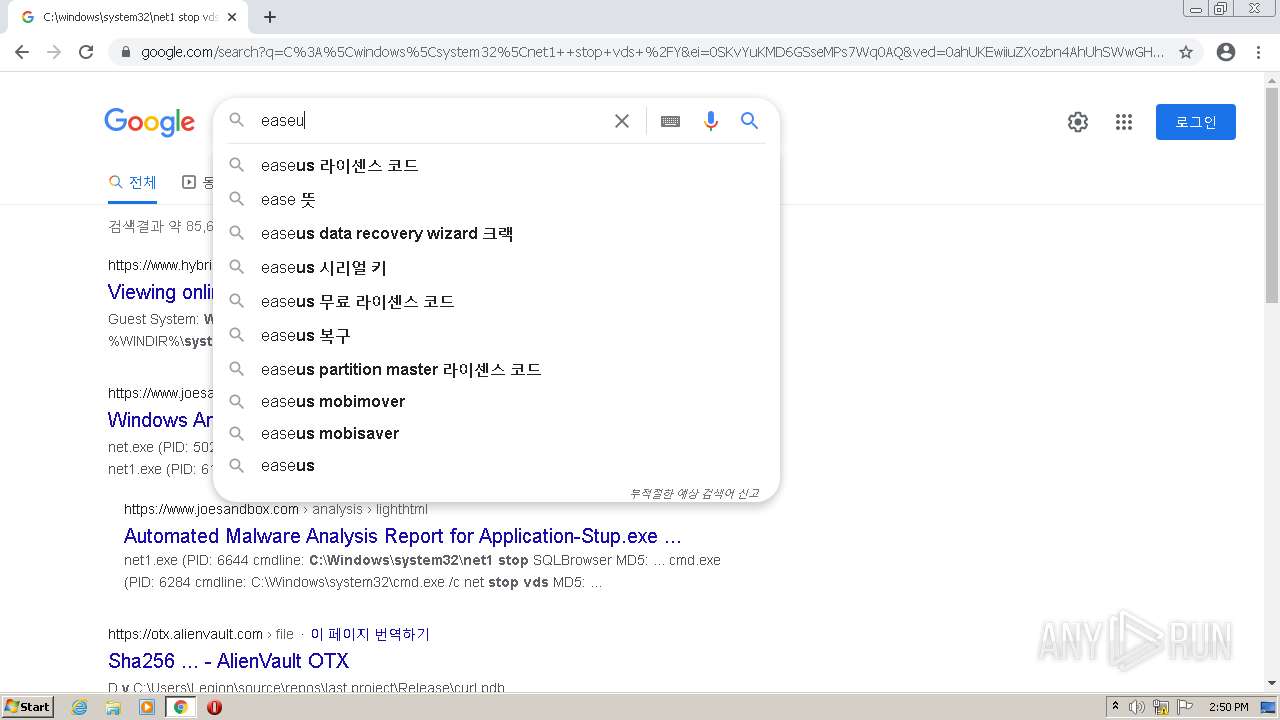Open the Windows An... joesandbox result
This screenshot has width=1280, height=720.
click(161, 420)
